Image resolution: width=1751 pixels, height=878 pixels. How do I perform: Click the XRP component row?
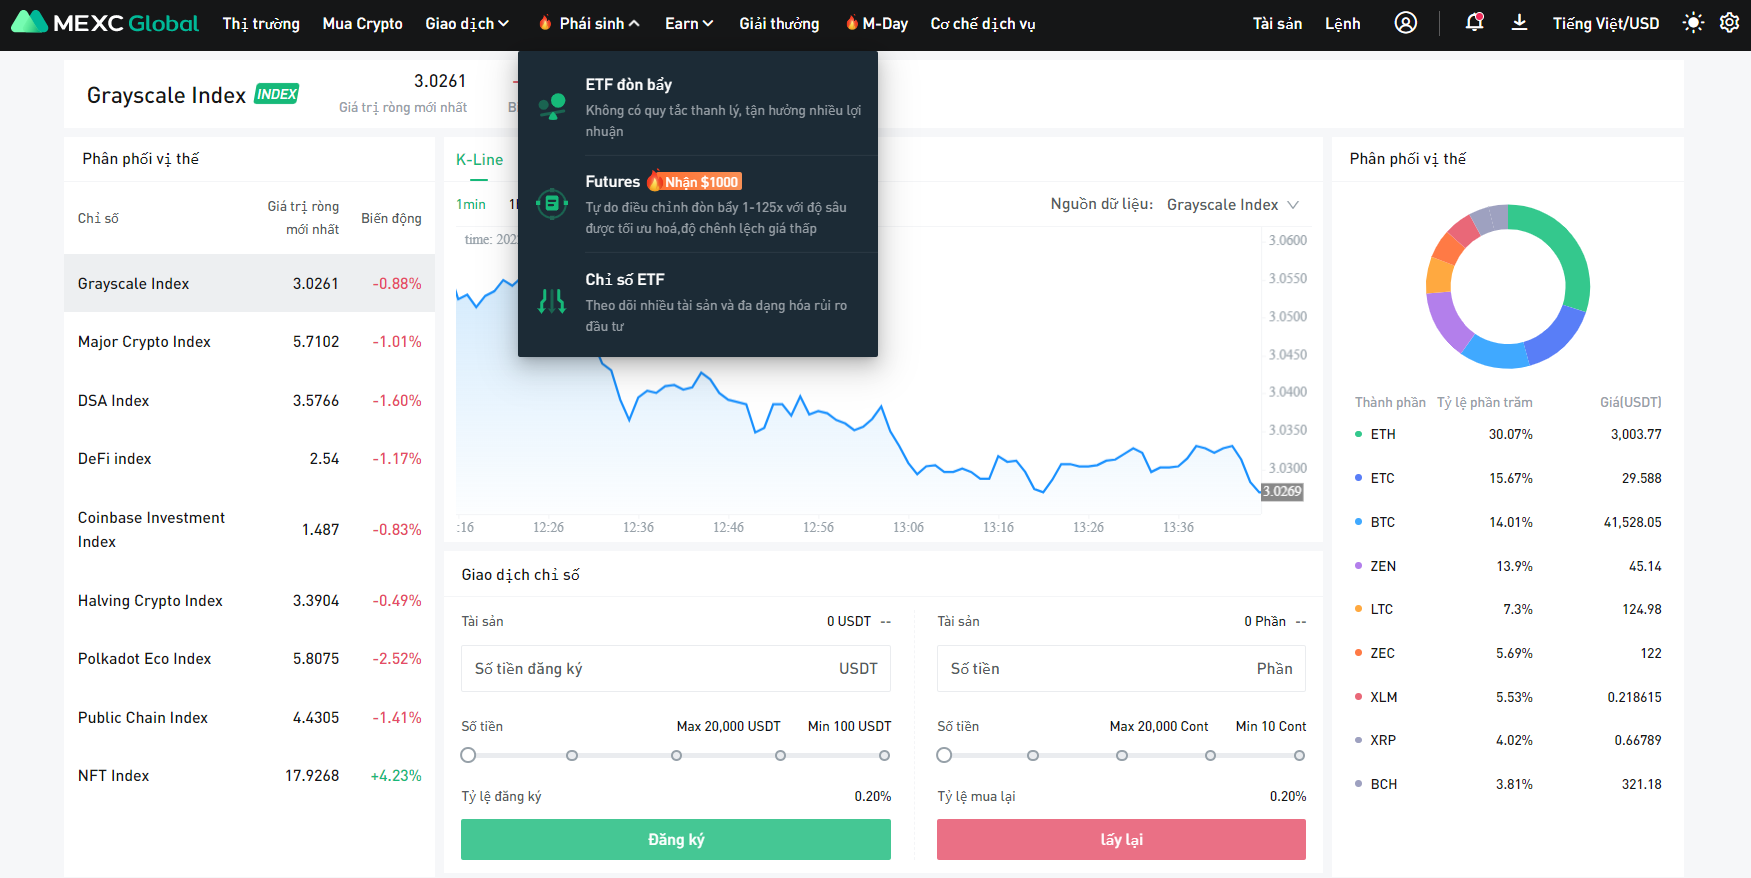click(x=1508, y=740)
